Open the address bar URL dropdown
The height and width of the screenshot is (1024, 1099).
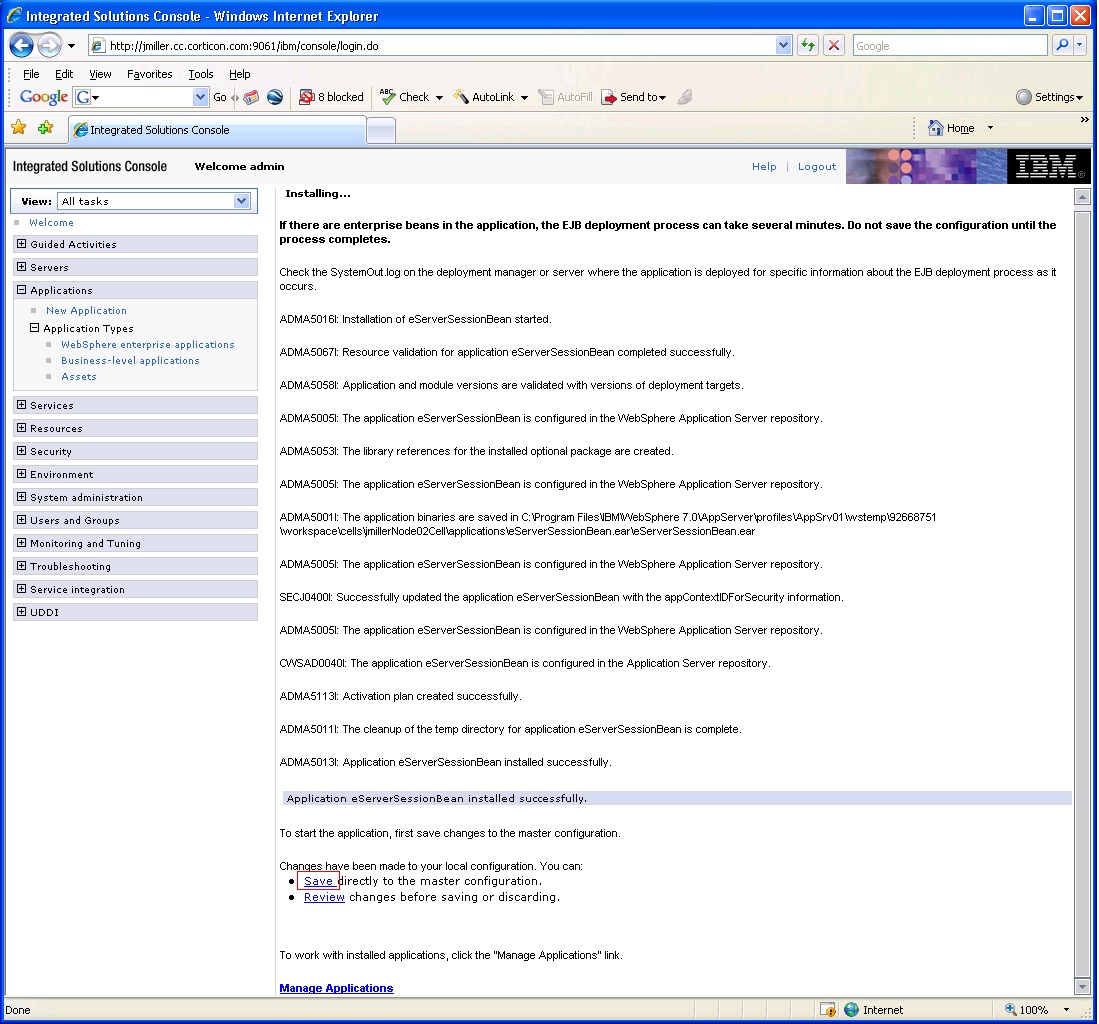tap(784, 46)
